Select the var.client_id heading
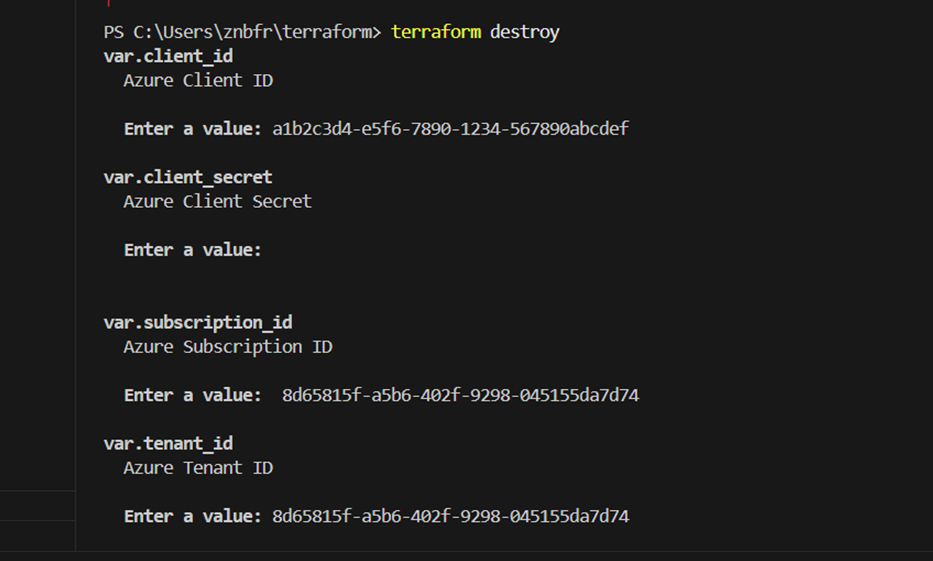This screenshot has height=561, width=933. [x=168, y=56]
